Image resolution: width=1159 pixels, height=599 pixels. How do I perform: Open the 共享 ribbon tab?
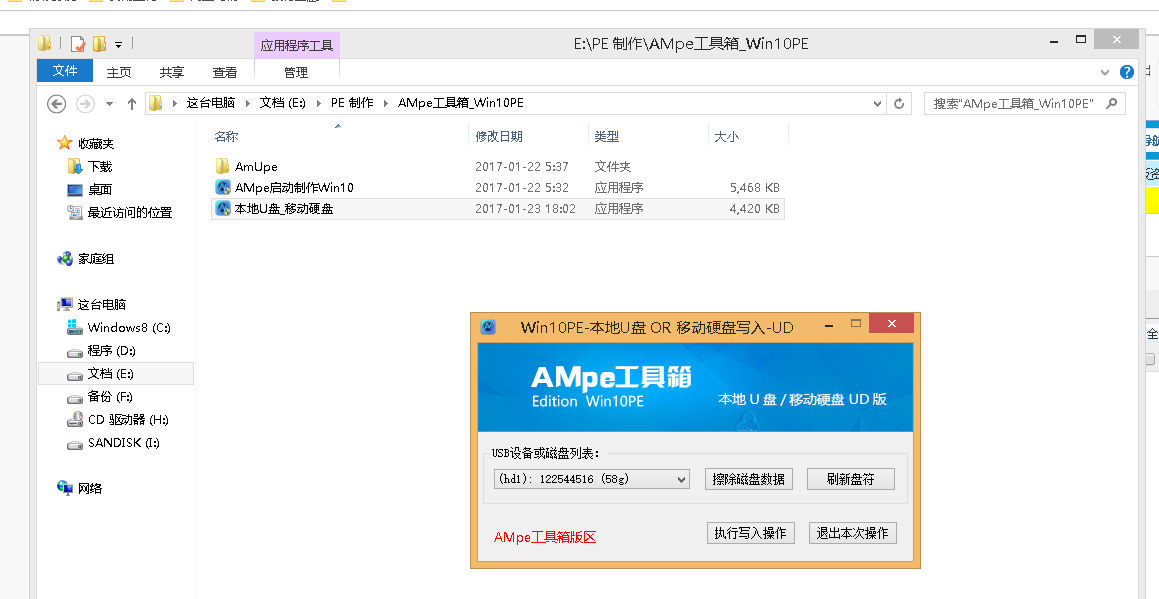[x=171, y=72]
